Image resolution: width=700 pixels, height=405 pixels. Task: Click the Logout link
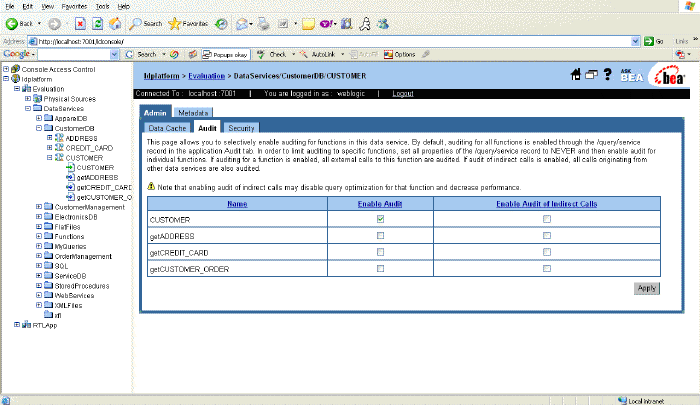(x=403, y=93)
